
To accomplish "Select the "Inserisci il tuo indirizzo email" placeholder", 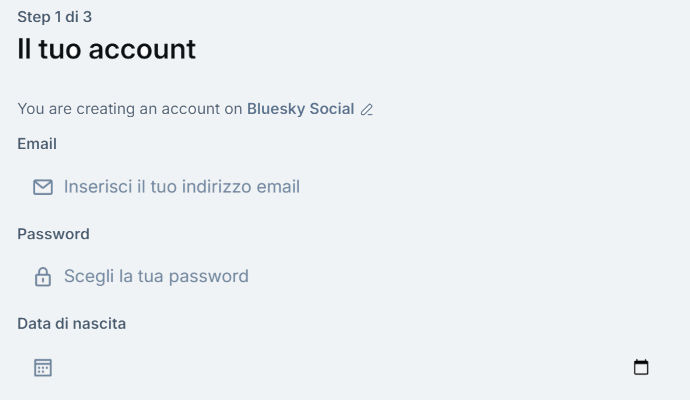I will pos(181,187).
